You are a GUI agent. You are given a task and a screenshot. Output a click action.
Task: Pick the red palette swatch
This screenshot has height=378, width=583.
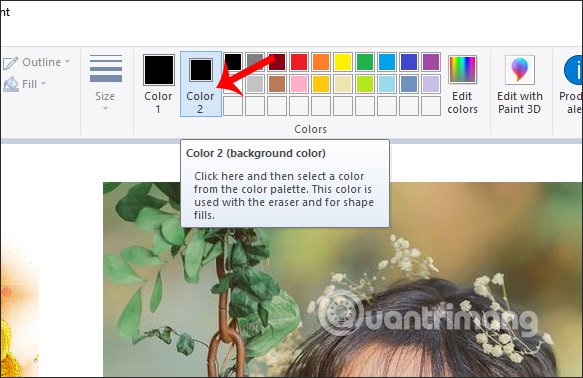pyautogui.click(x=299, y=62)
